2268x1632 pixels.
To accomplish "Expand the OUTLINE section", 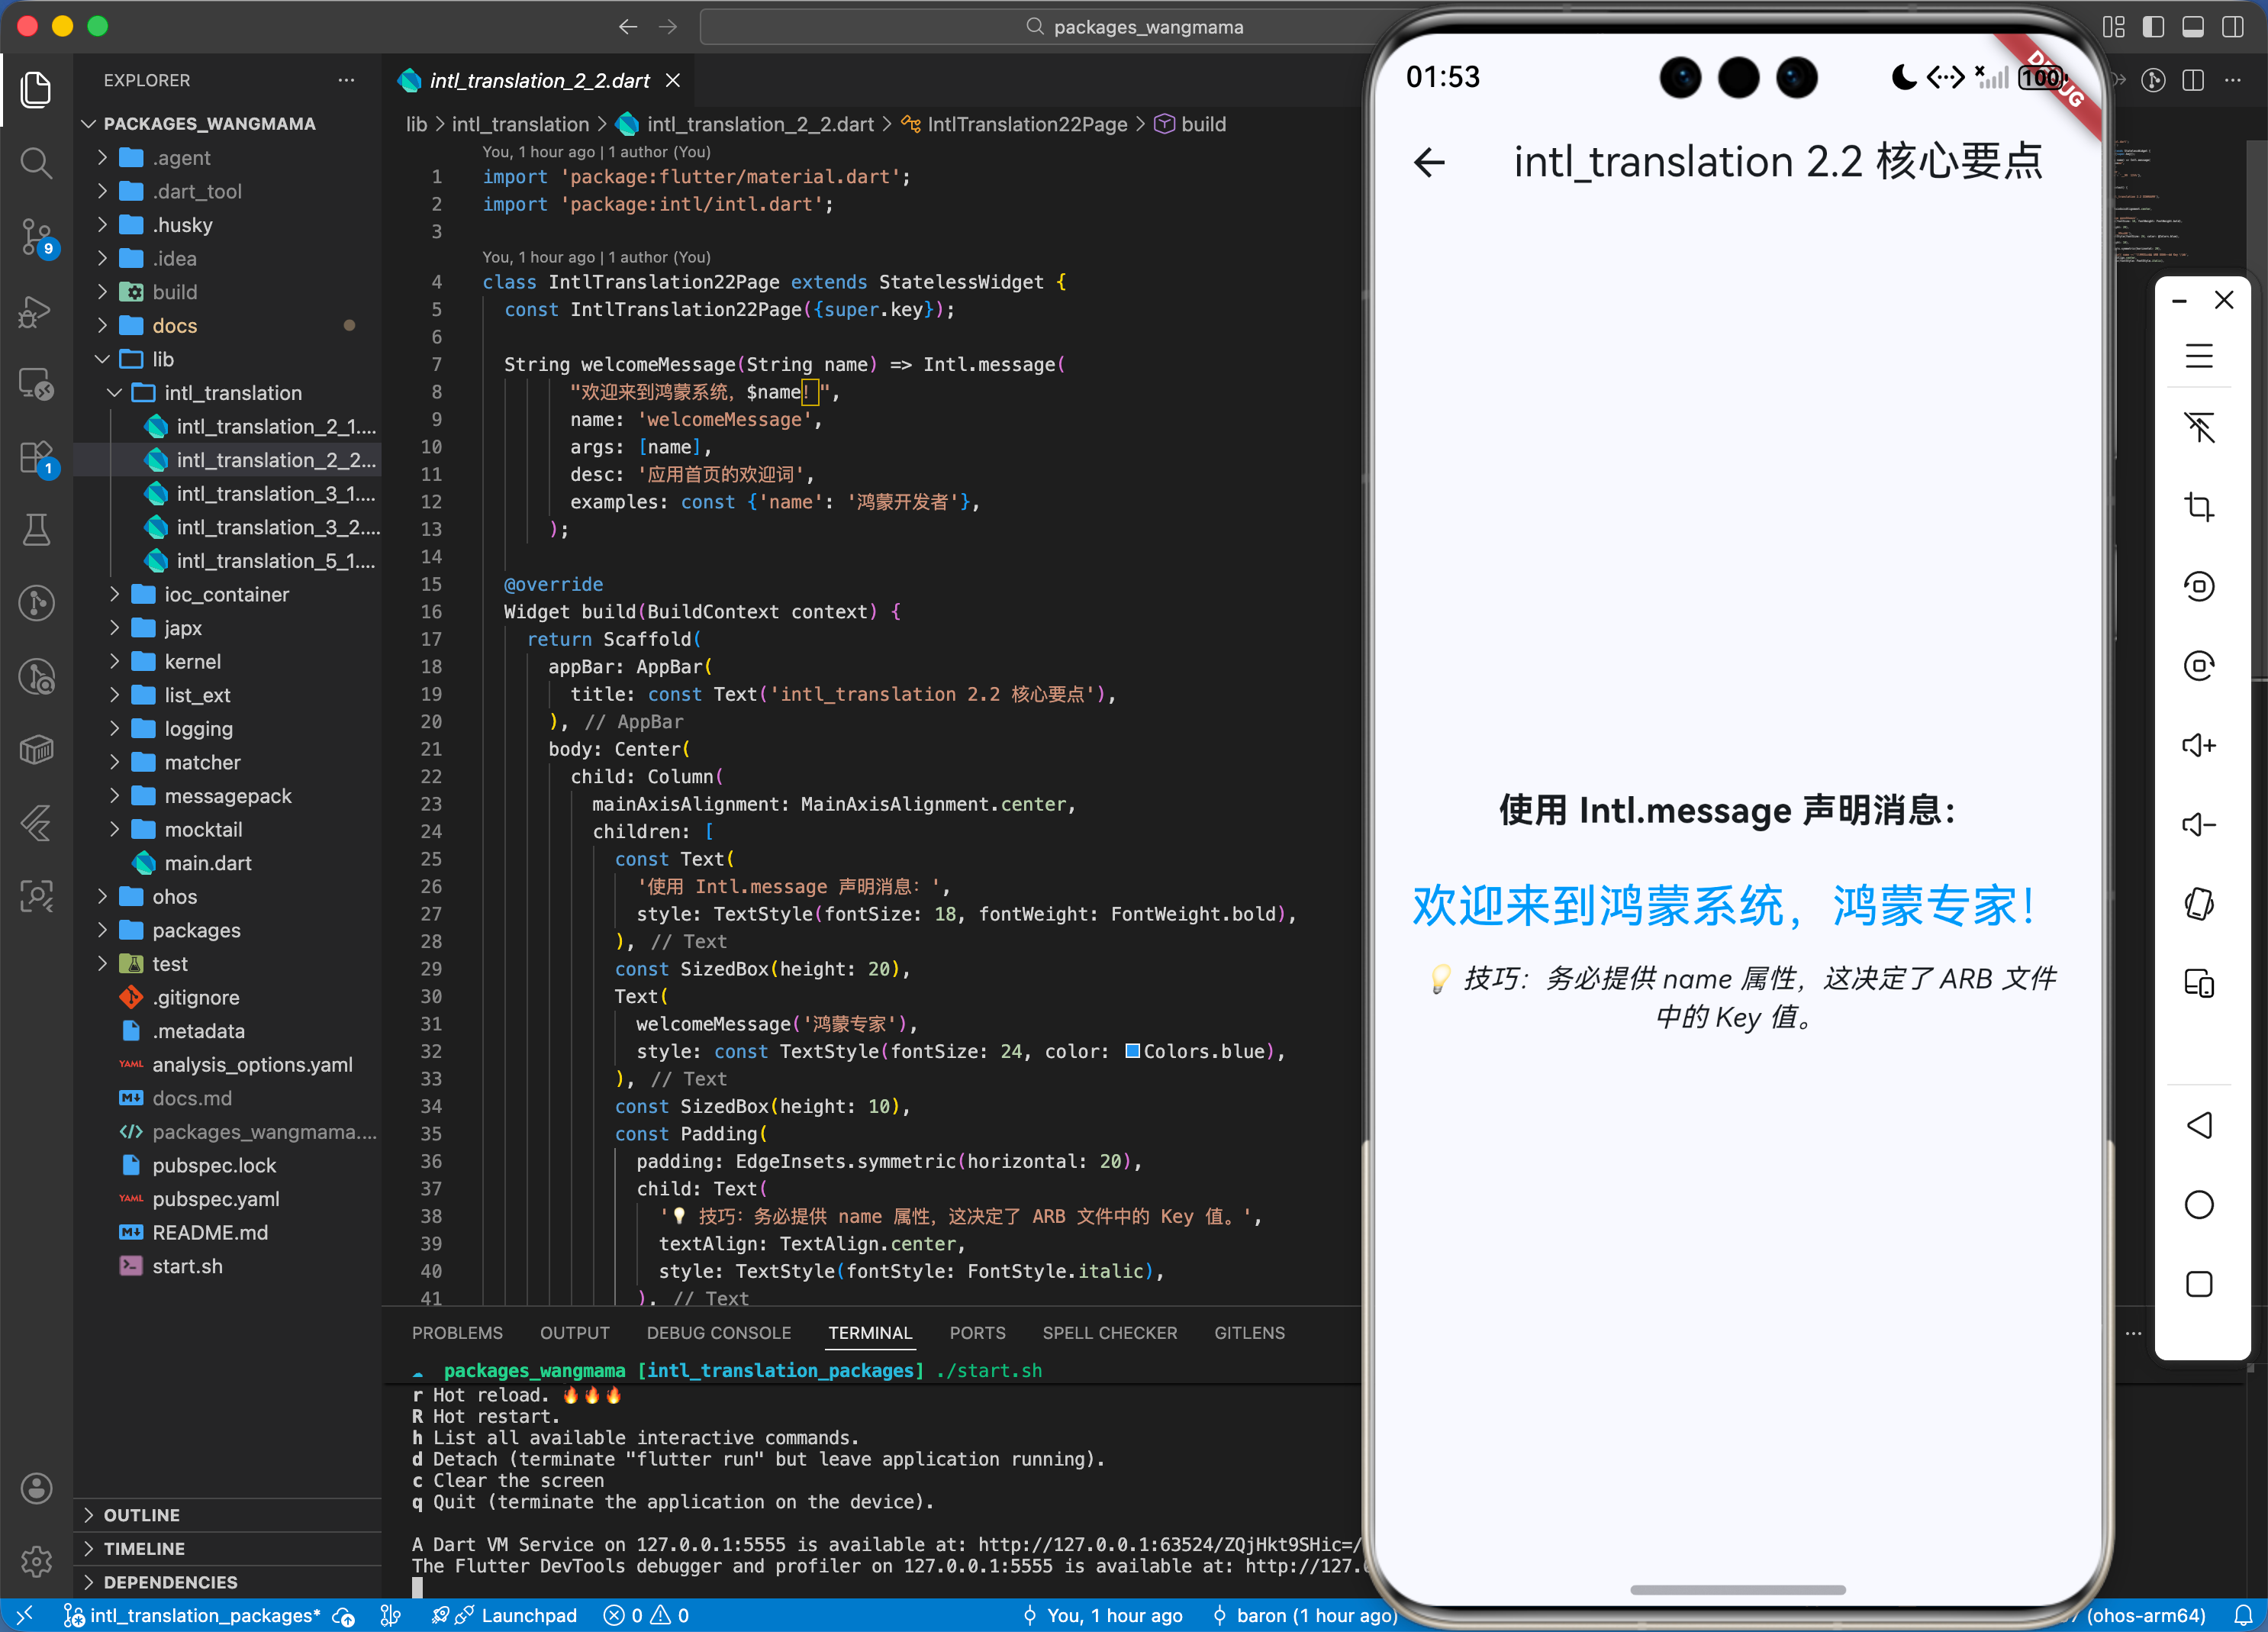I will point(228,1515).
